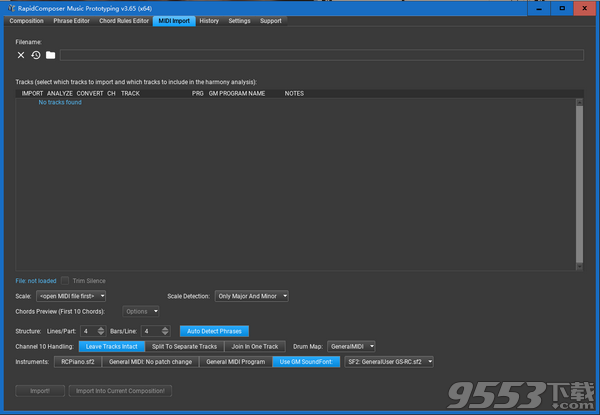Image resolution: width=600 pixels, height=415 pixels.
Task: Select Split To Separate Tracks option
Action: [x=184, y=347]
